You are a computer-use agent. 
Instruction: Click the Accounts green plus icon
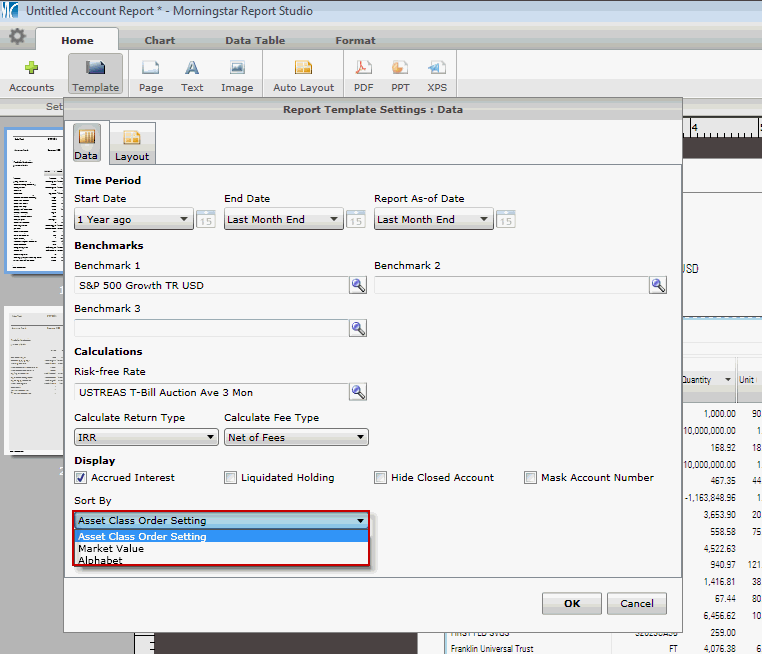[31, 69]
